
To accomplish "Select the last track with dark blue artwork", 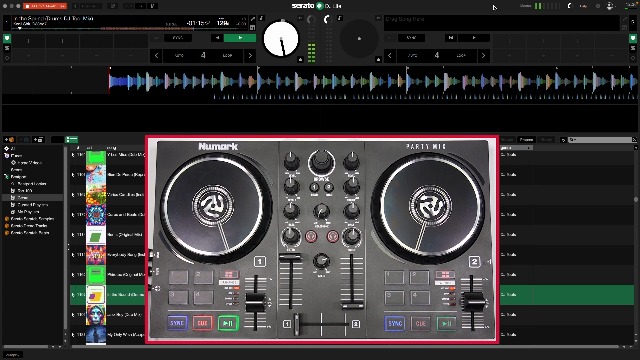I will click(96, 335).
